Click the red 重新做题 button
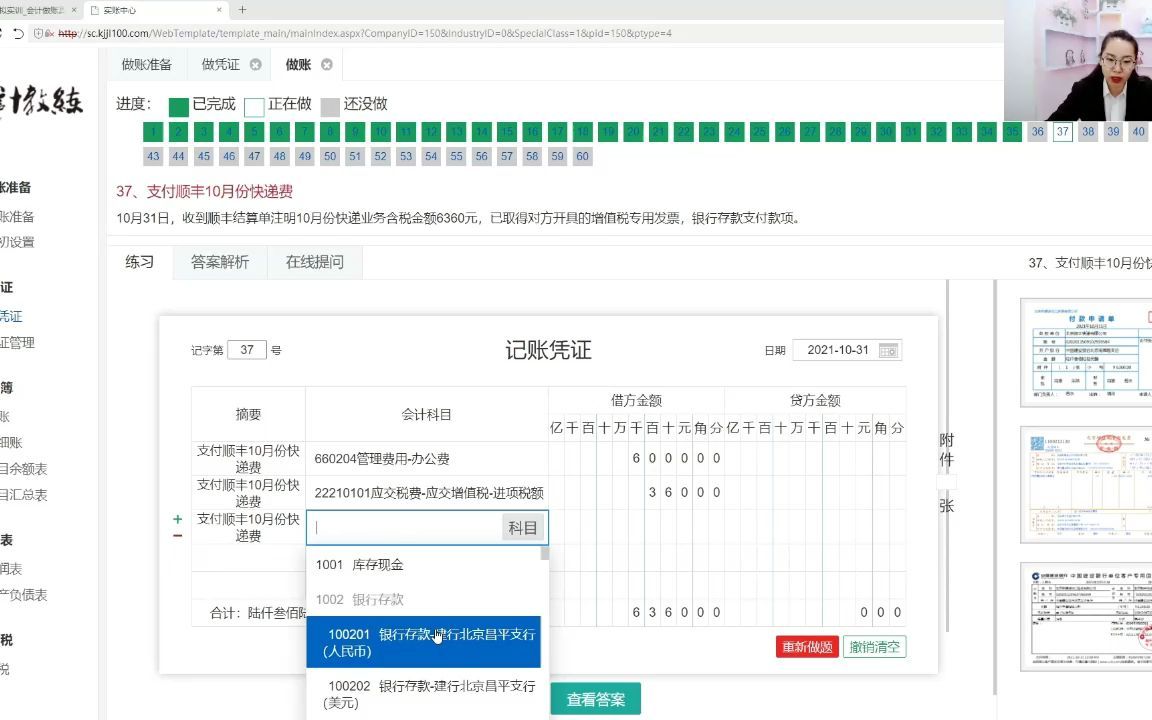Screen dimensions: 1152x720 click(x=807, y=647)
